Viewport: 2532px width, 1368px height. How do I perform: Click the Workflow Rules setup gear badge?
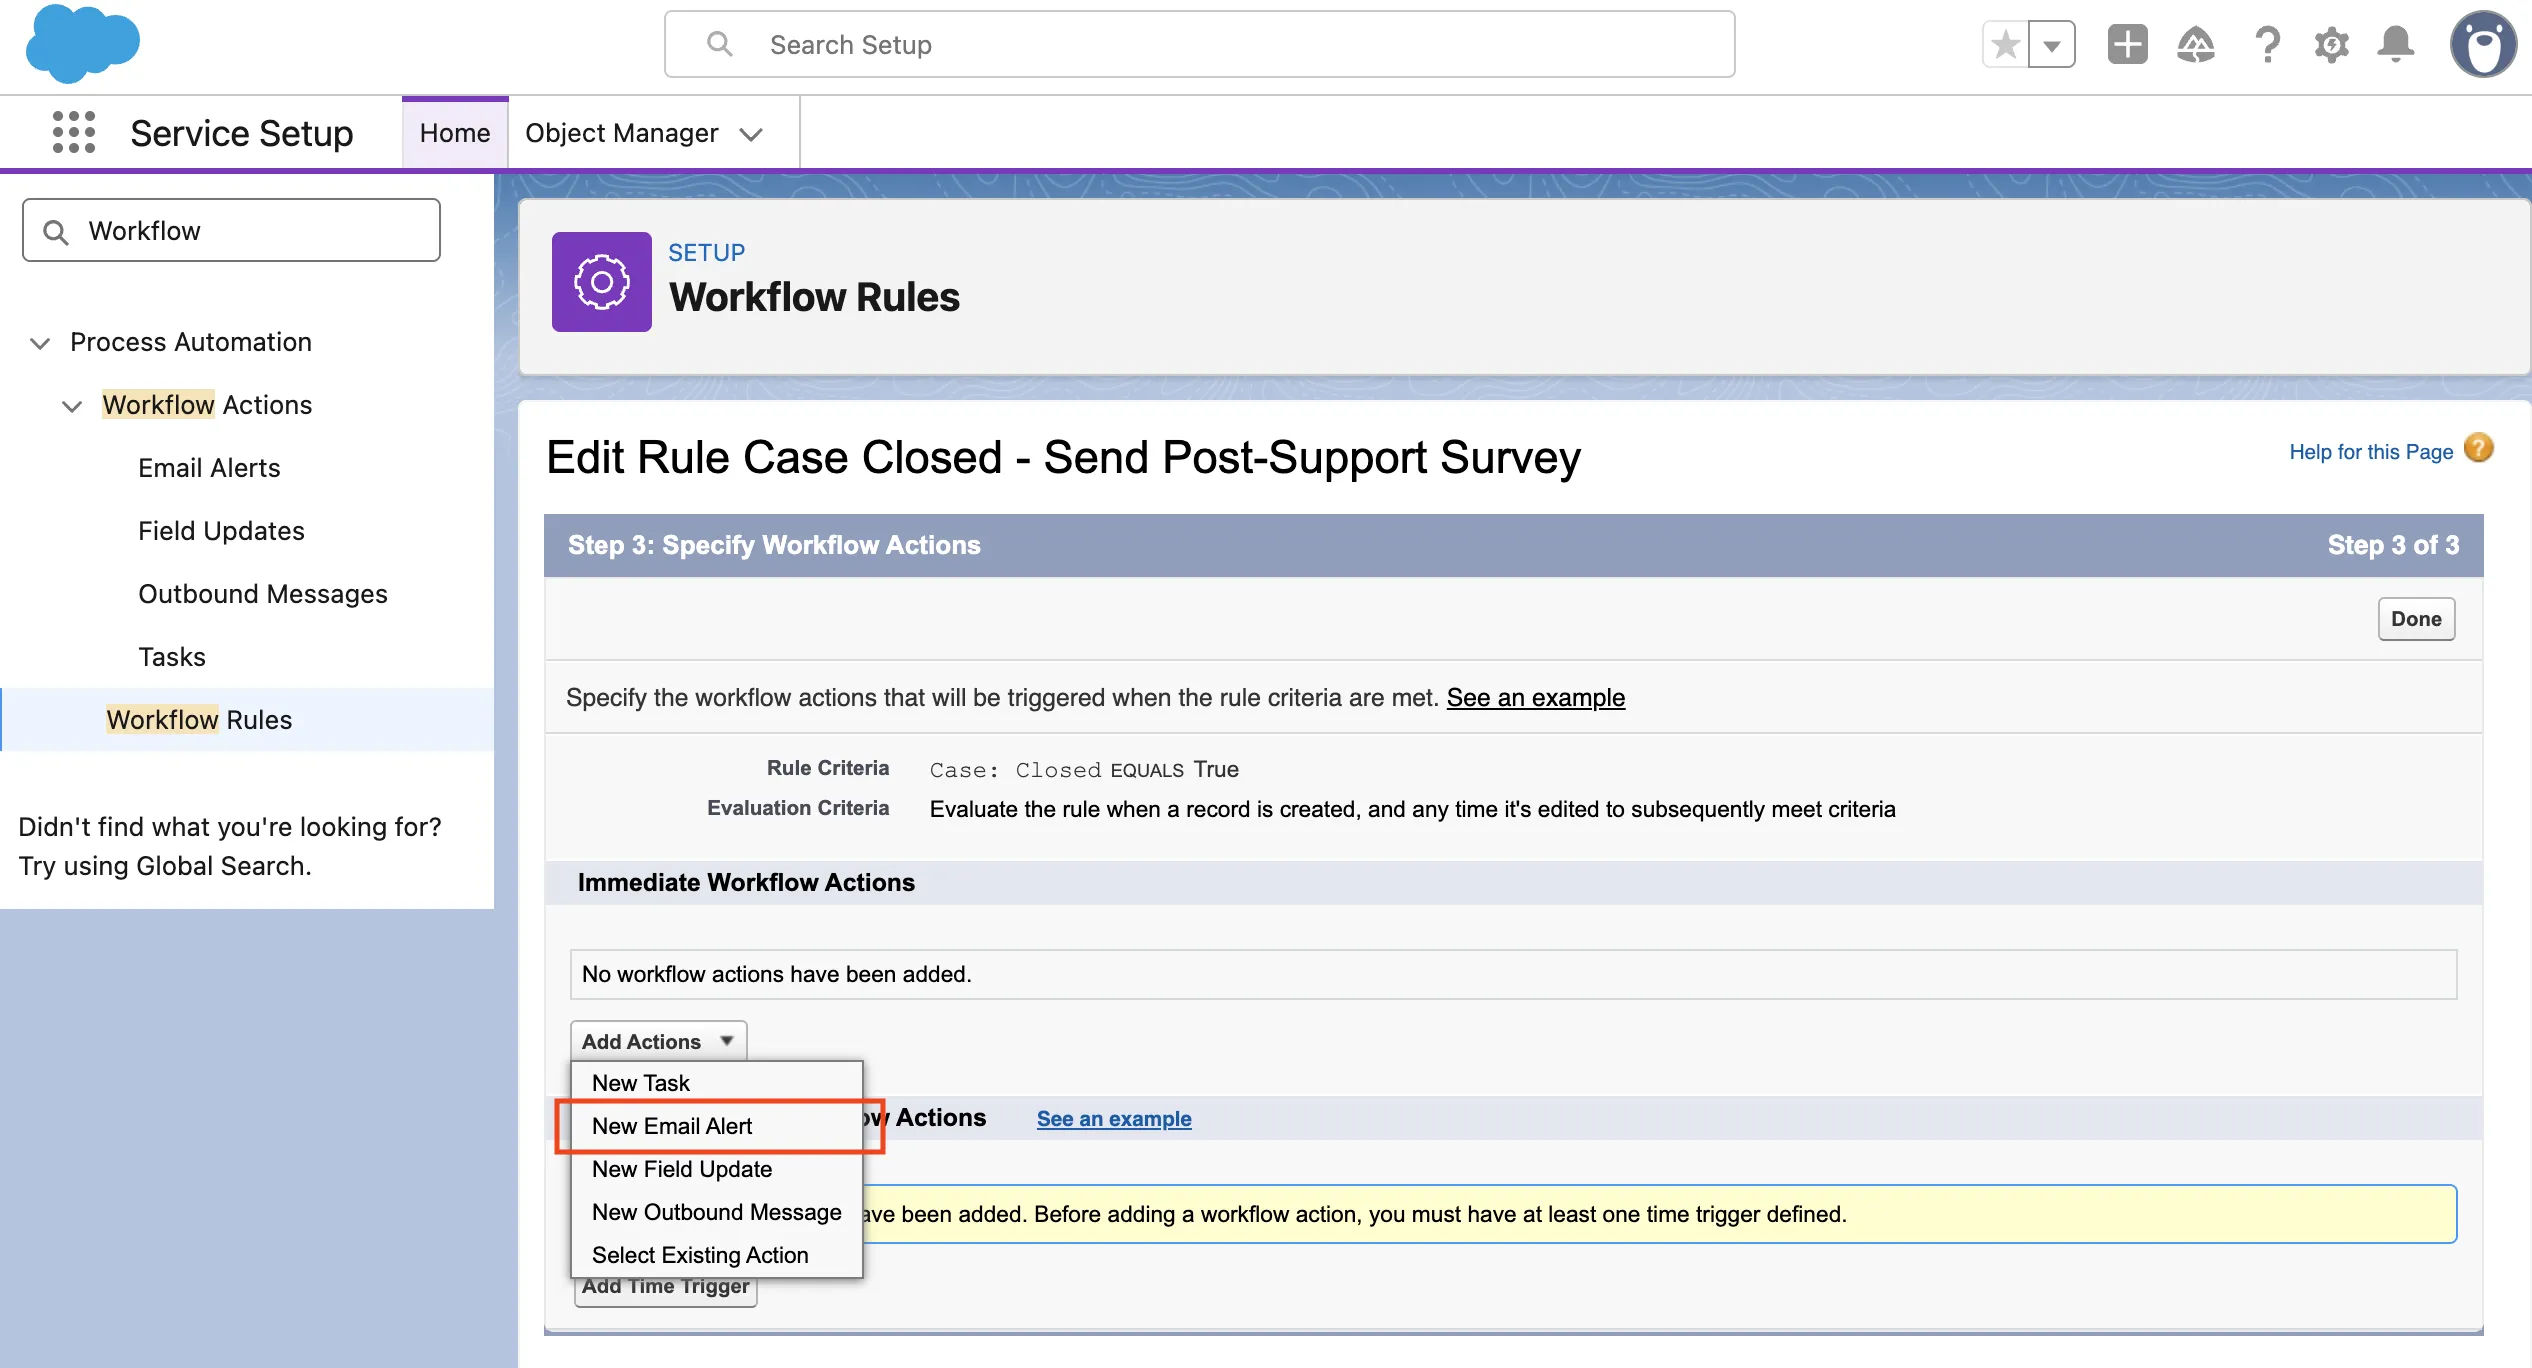(601, 282)
